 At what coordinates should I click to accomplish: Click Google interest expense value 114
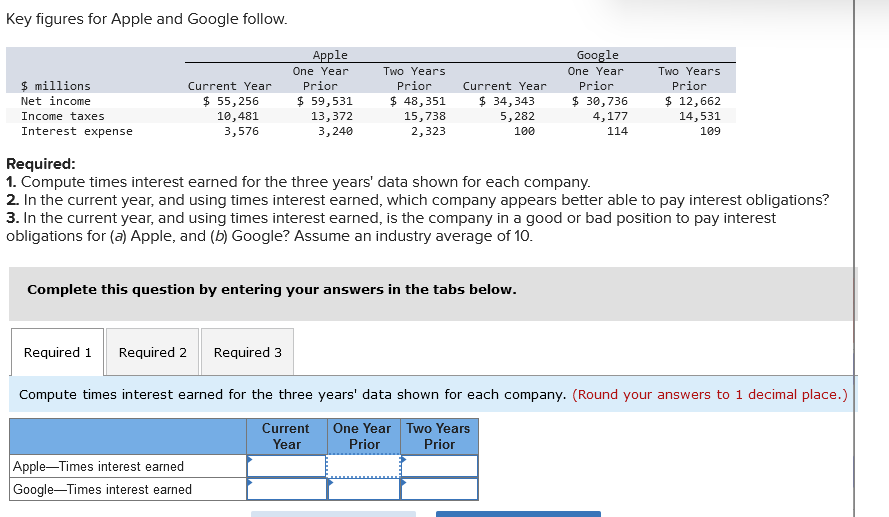coord(617,131)
